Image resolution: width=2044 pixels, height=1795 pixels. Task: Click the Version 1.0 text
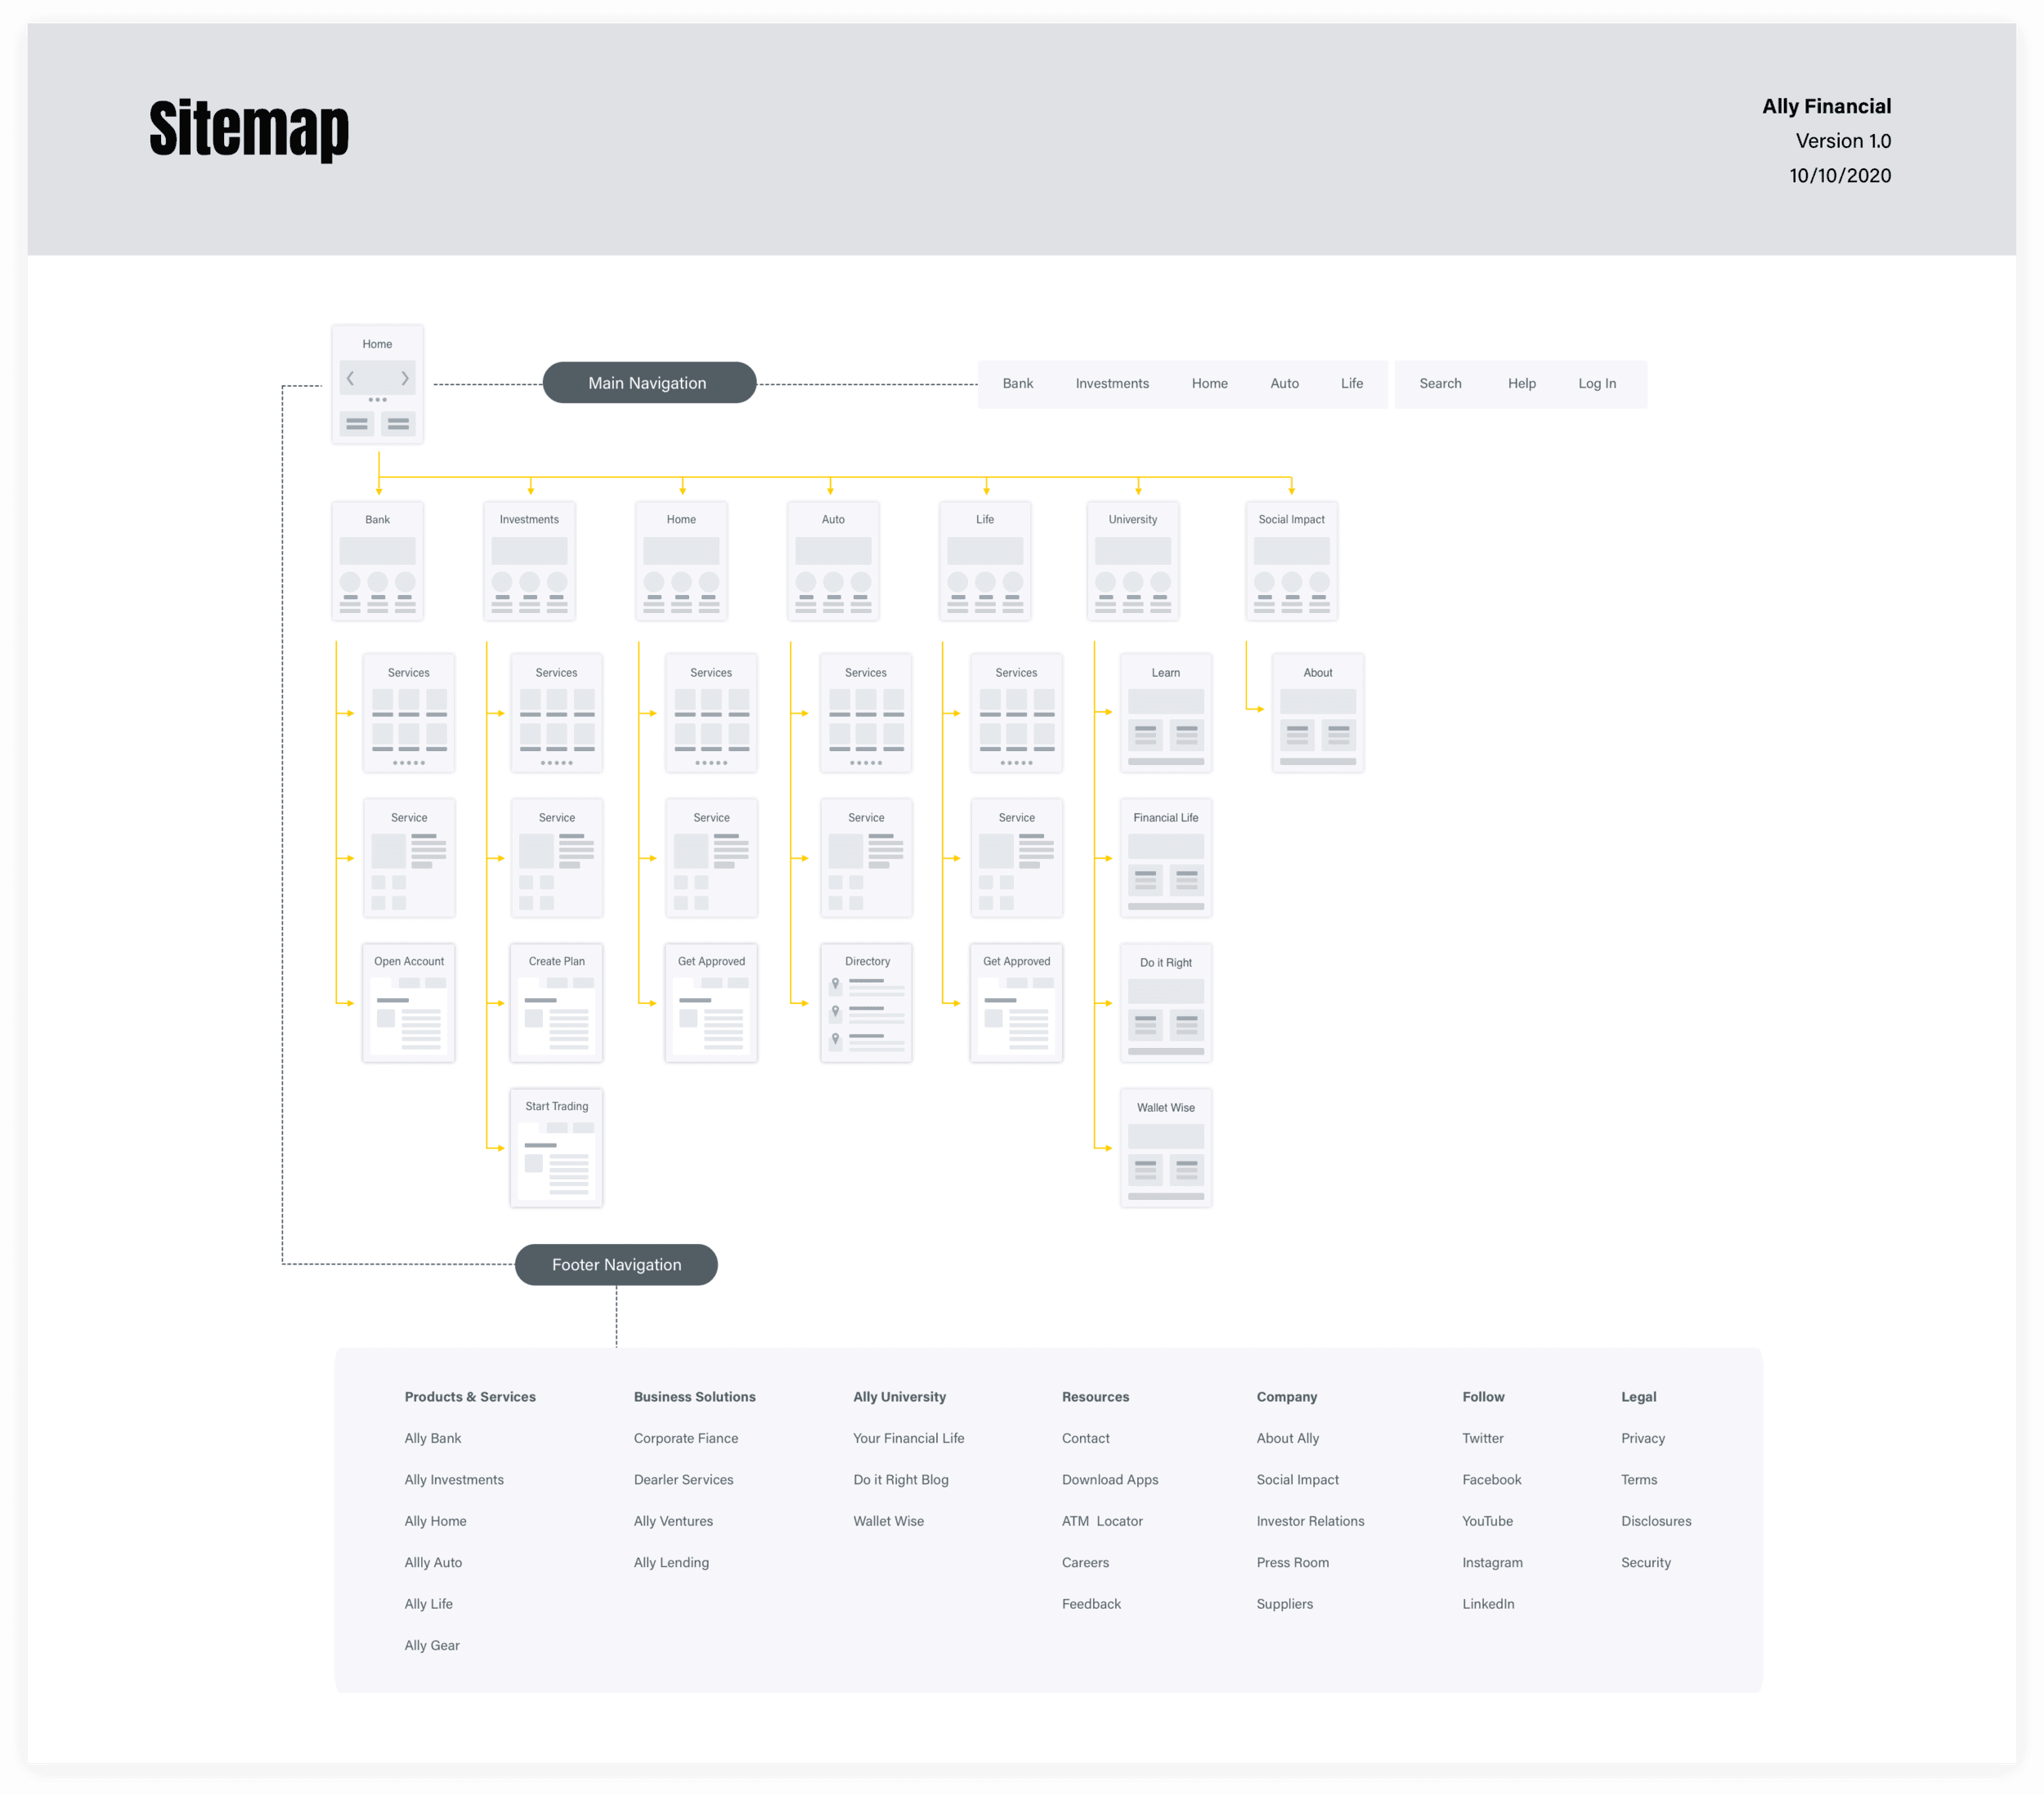(x=1843, y=141)
